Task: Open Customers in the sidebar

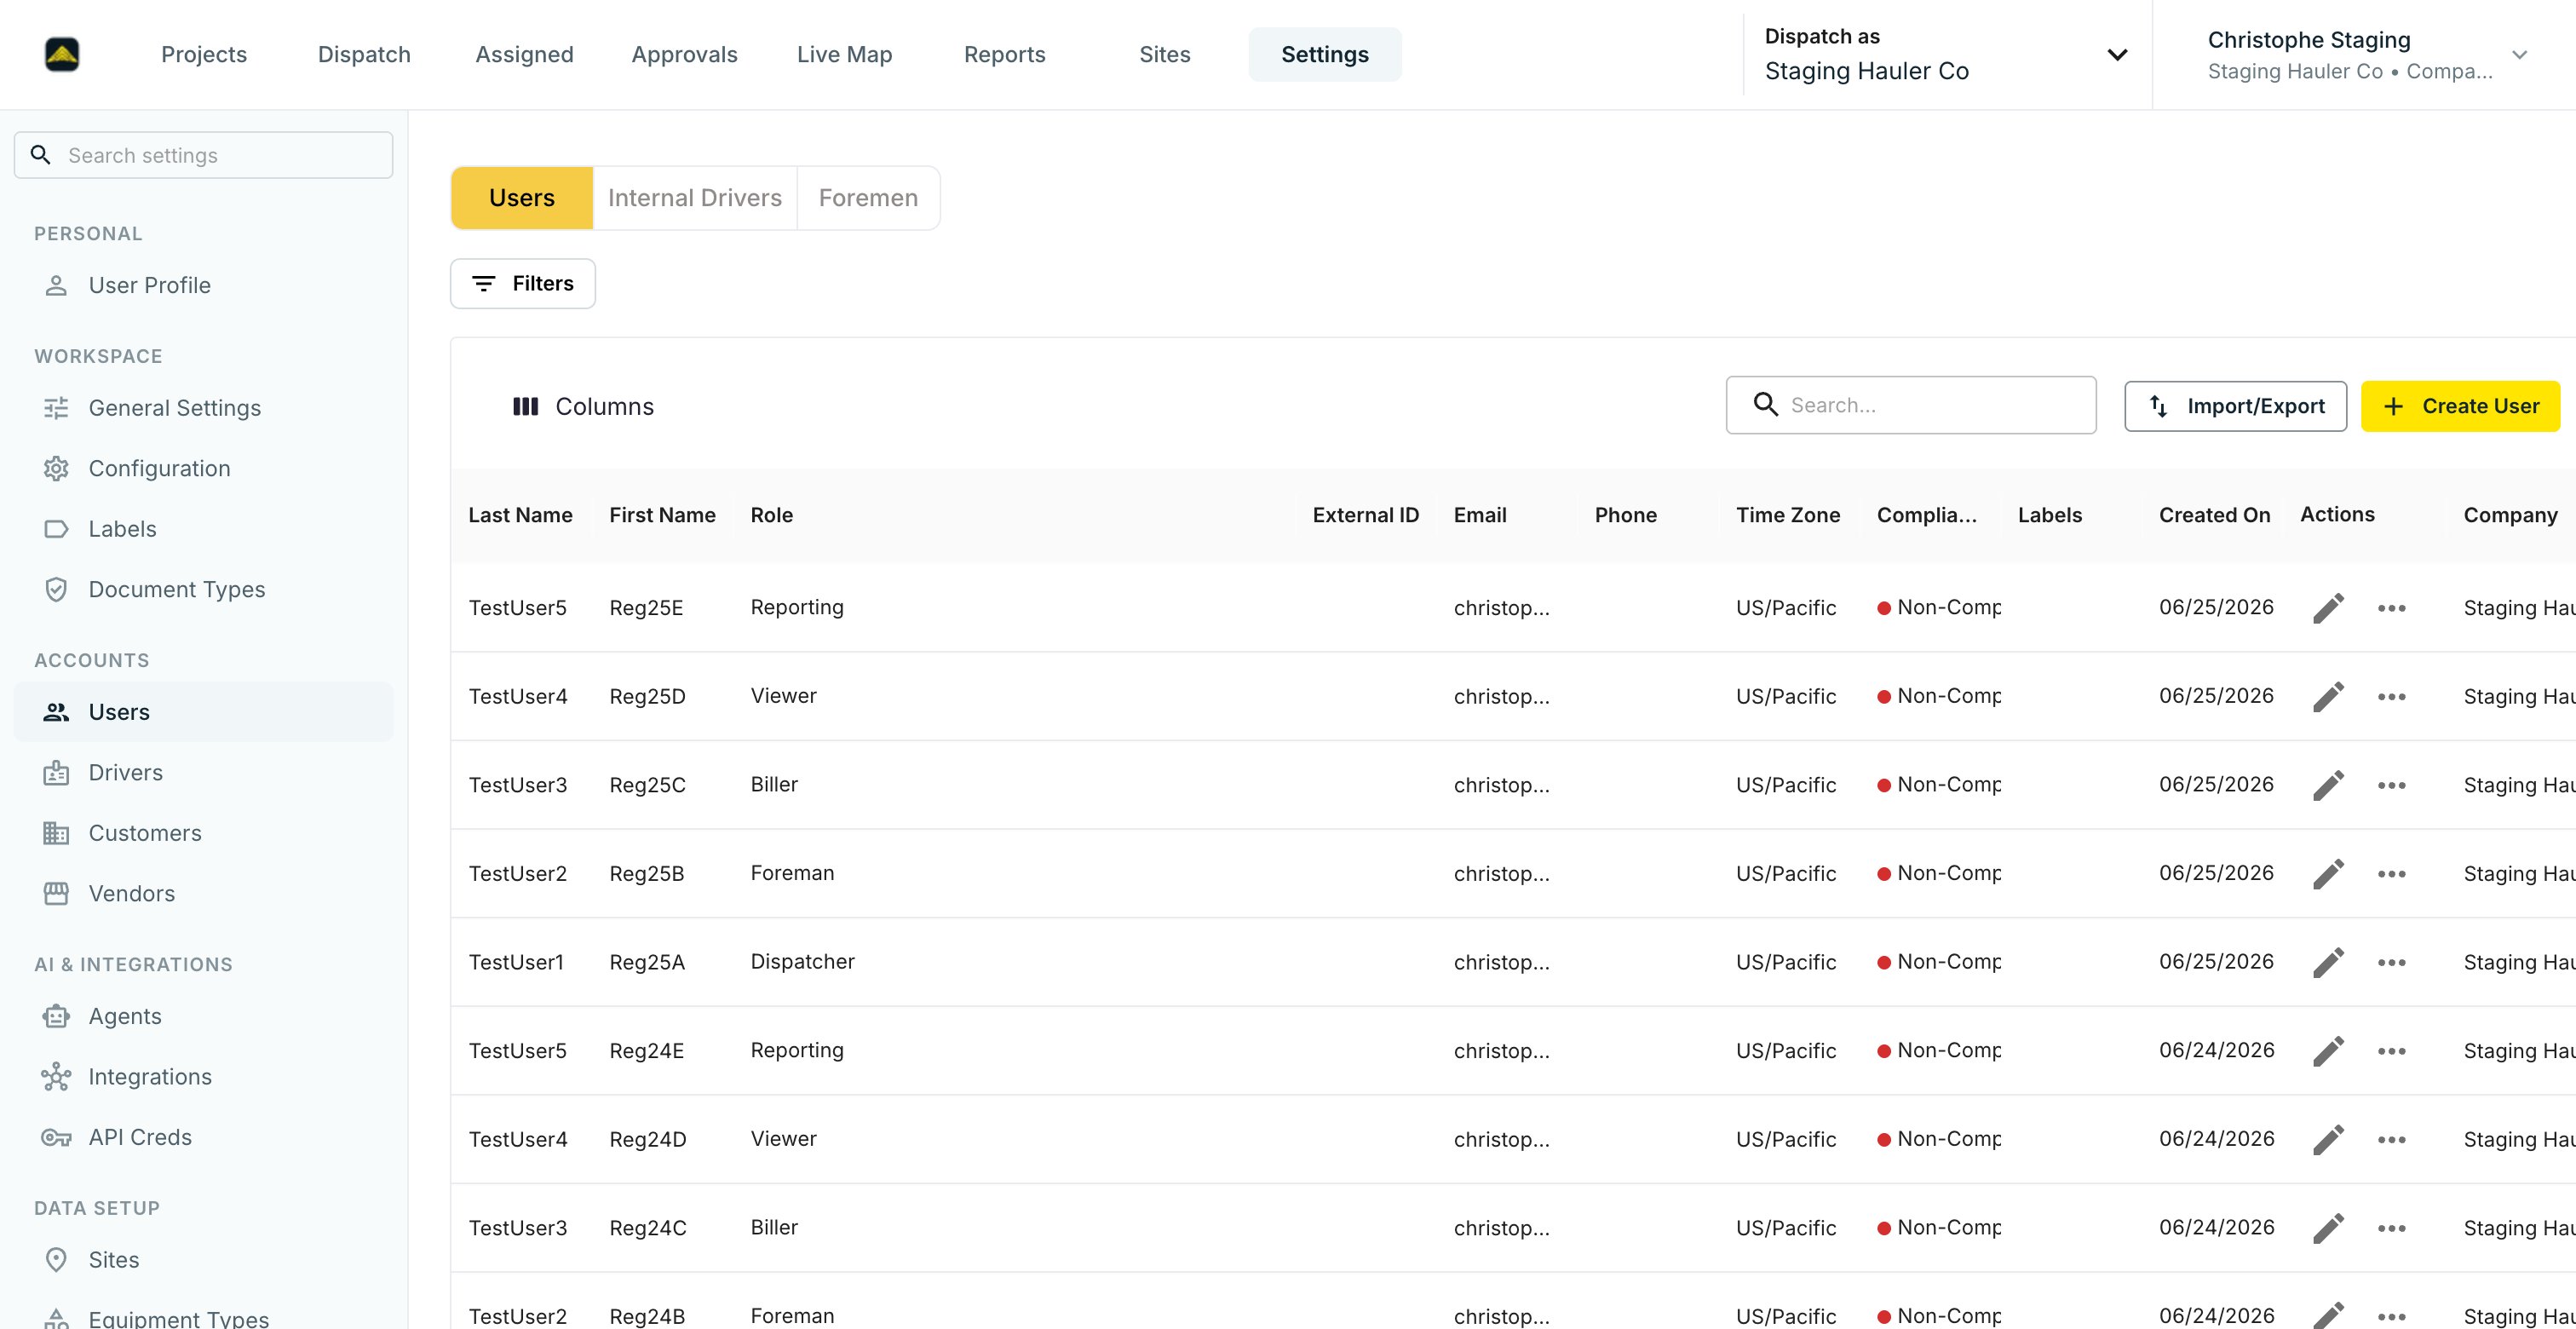Action: coord(204,833)
